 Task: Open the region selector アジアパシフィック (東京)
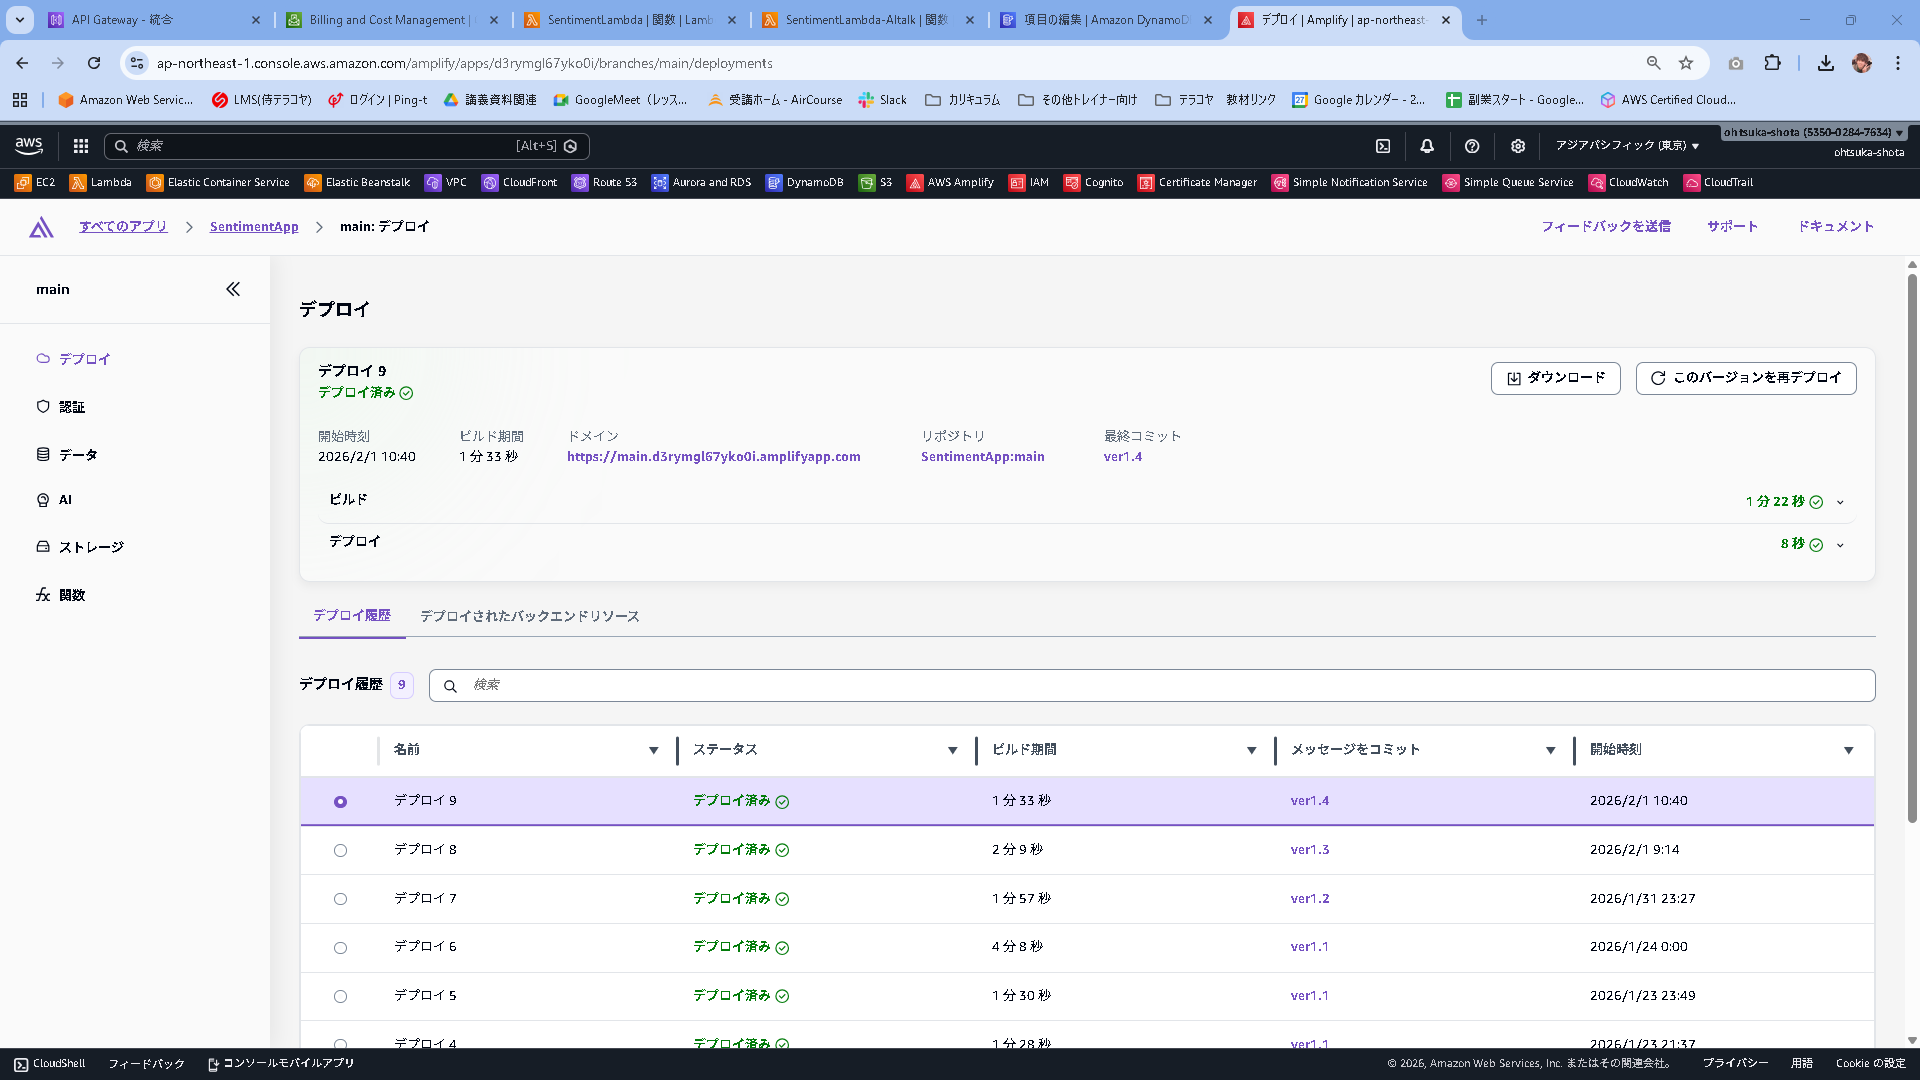coord(1626,146)
